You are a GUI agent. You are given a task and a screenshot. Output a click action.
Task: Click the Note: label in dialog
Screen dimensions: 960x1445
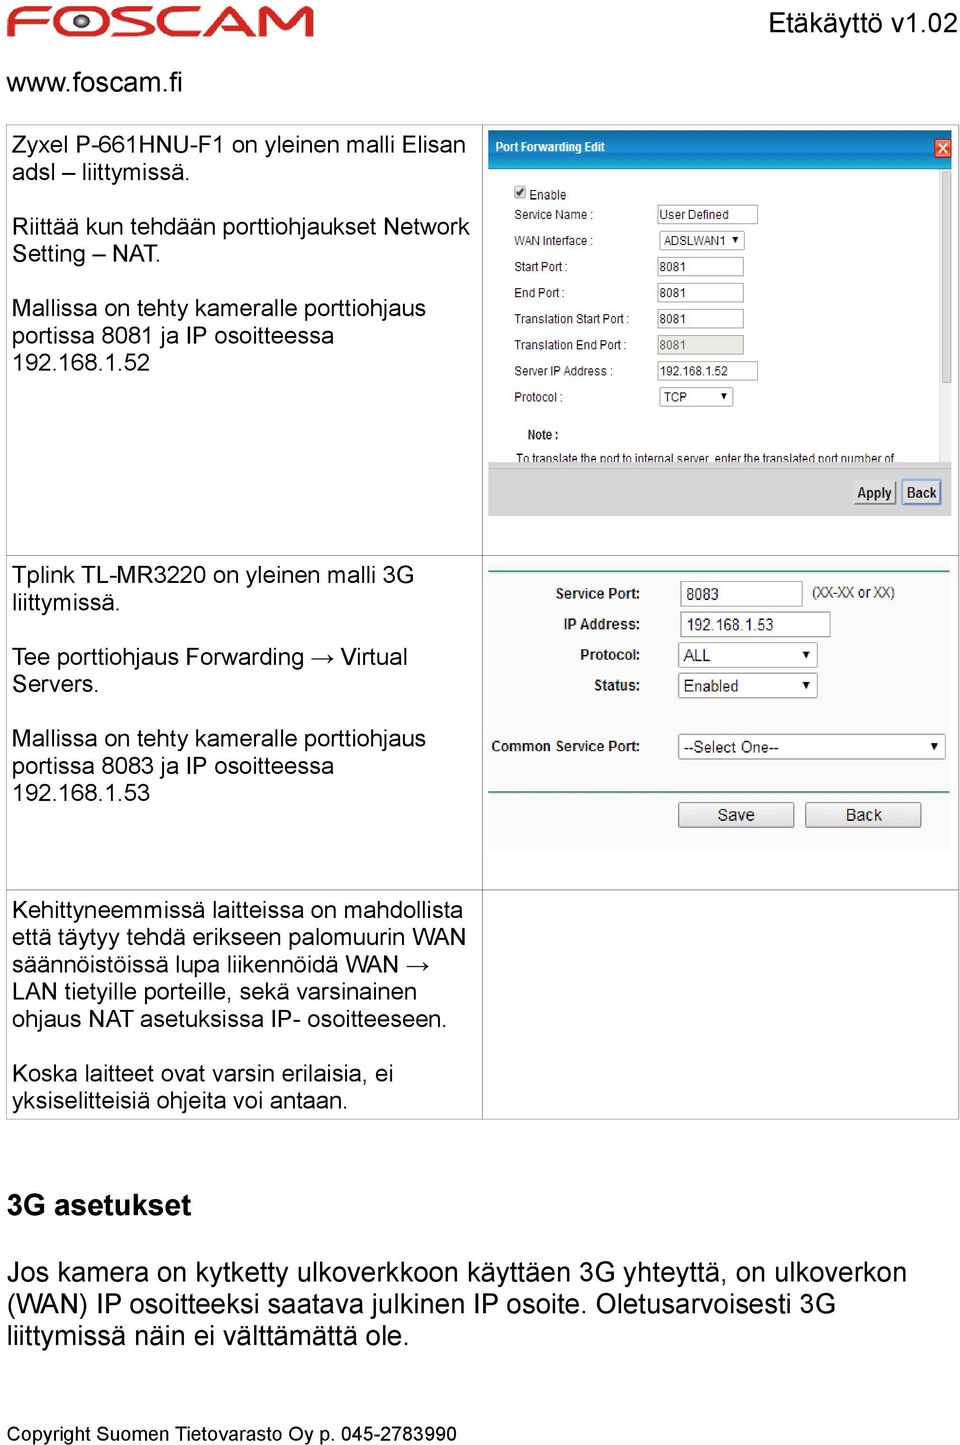coord(543,435)
